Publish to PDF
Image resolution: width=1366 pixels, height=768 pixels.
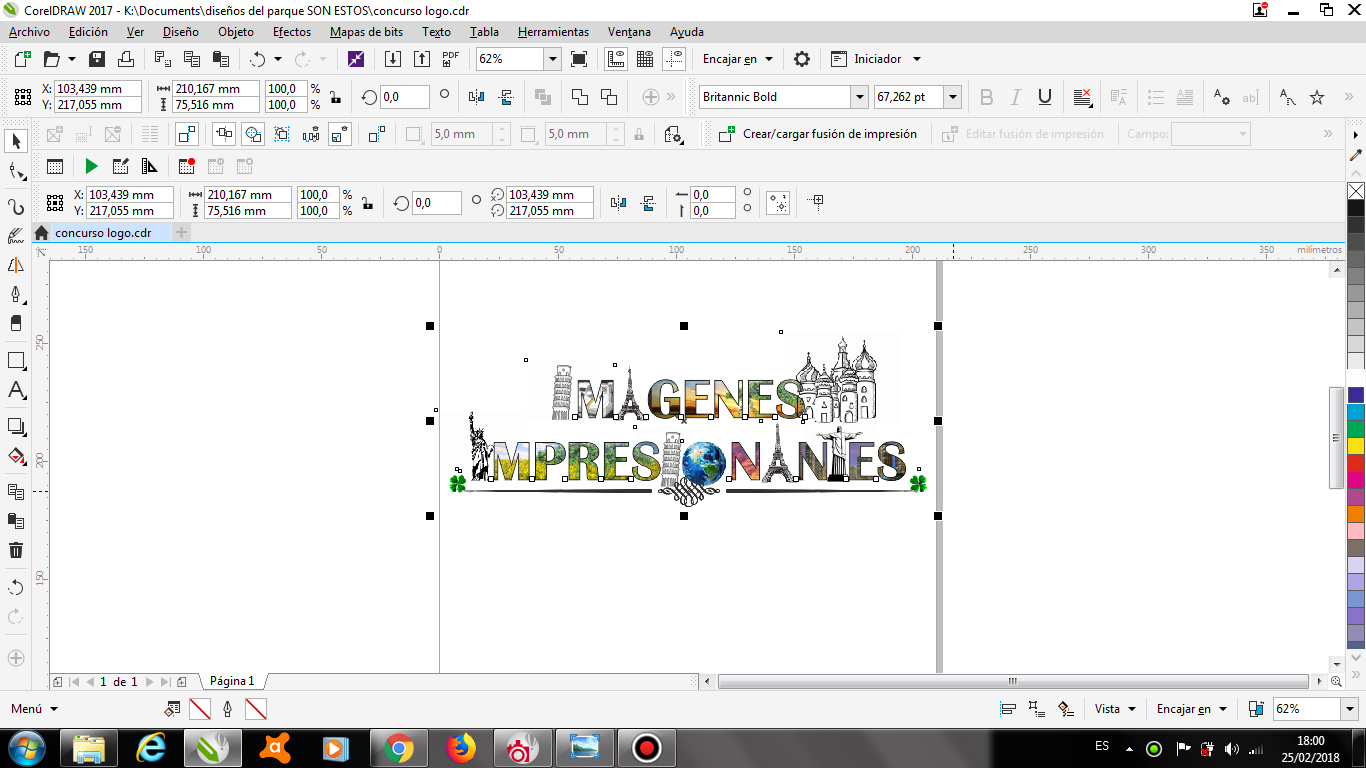[x=450, y=59]
